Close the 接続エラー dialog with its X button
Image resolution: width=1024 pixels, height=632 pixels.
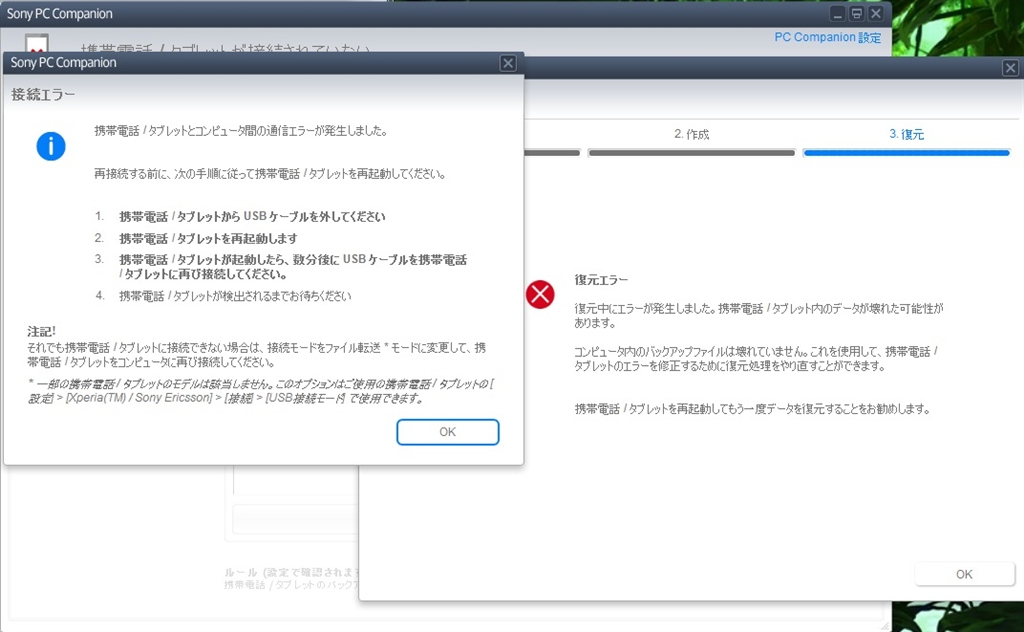click(x=507, y=63)
